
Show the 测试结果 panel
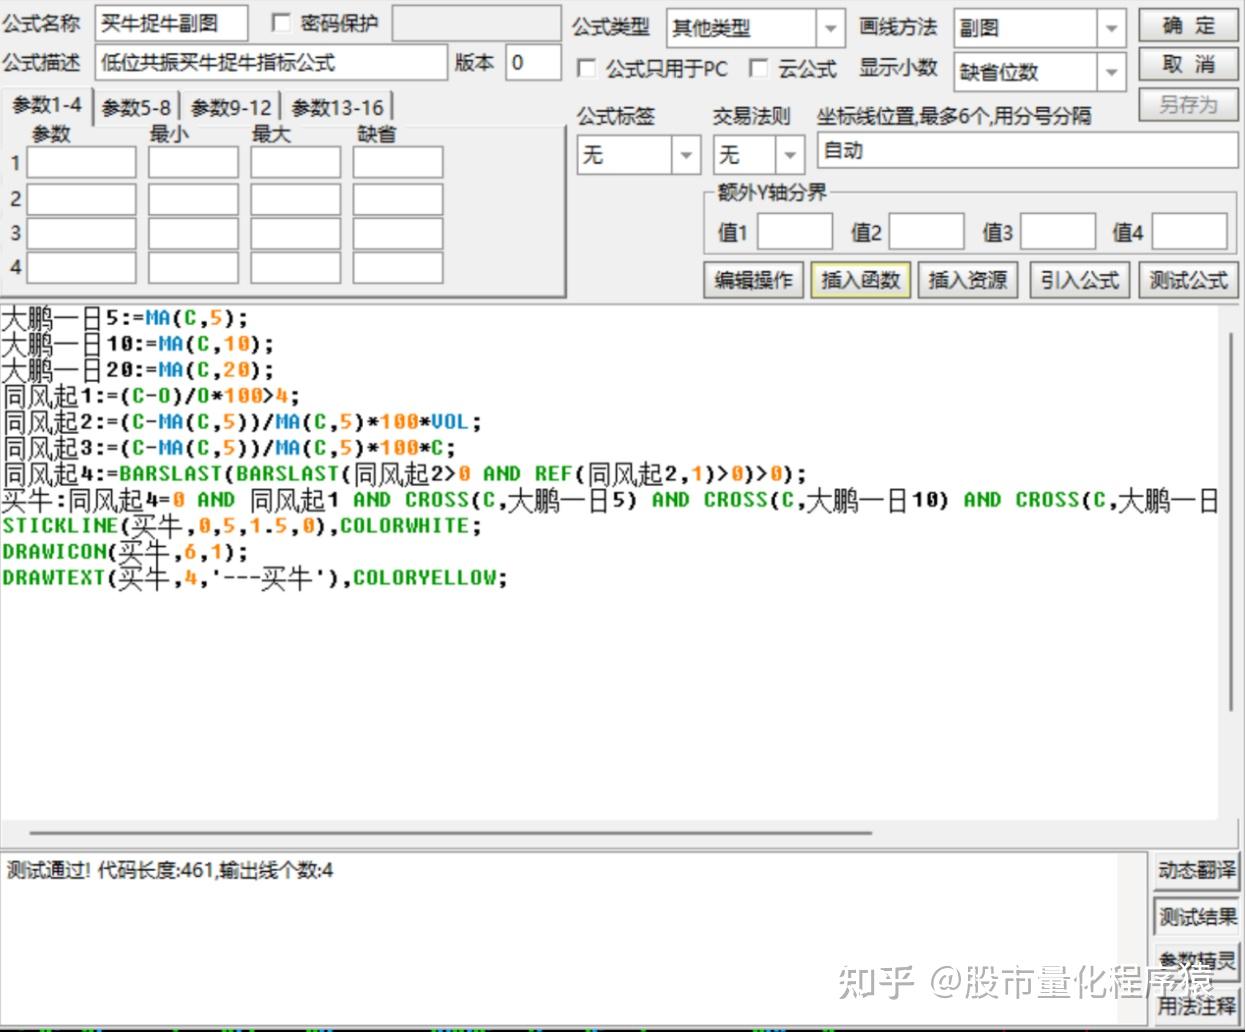(x=1197, y=917)
